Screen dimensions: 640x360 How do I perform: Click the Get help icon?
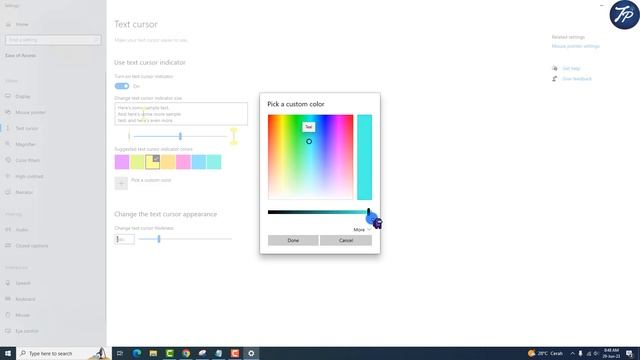pos(555,68)
